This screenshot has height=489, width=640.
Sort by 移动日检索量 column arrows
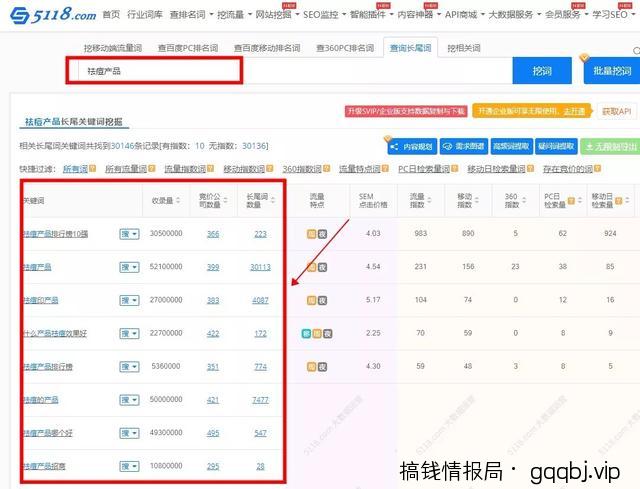click(x=627, y=200)
